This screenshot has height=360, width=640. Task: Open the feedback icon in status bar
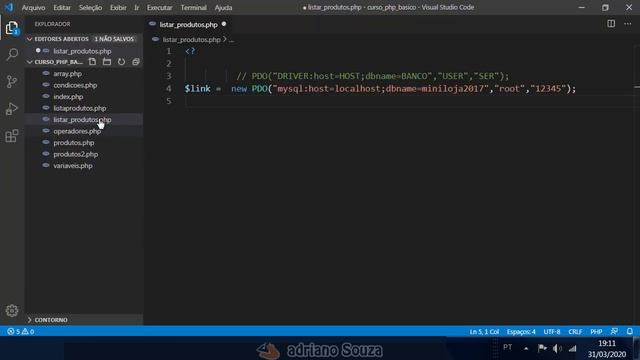click(x=614, y=331)
